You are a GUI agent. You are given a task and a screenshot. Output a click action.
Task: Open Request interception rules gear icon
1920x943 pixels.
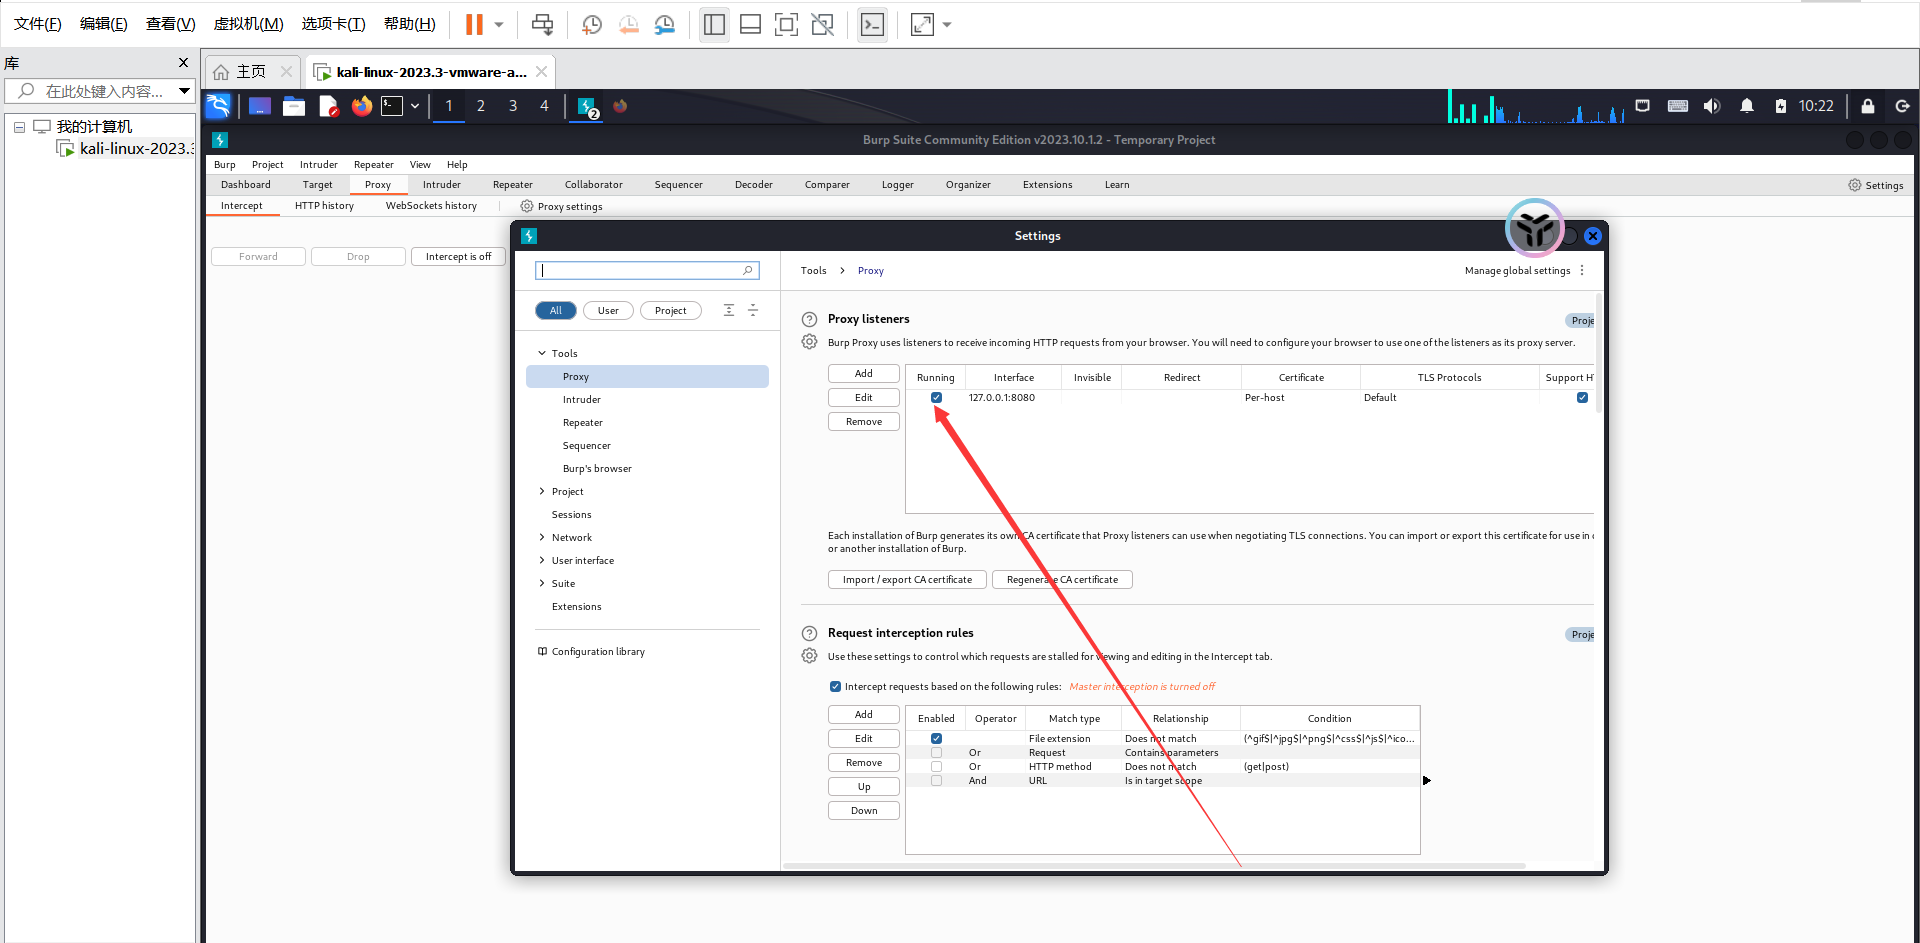[810, 656]
